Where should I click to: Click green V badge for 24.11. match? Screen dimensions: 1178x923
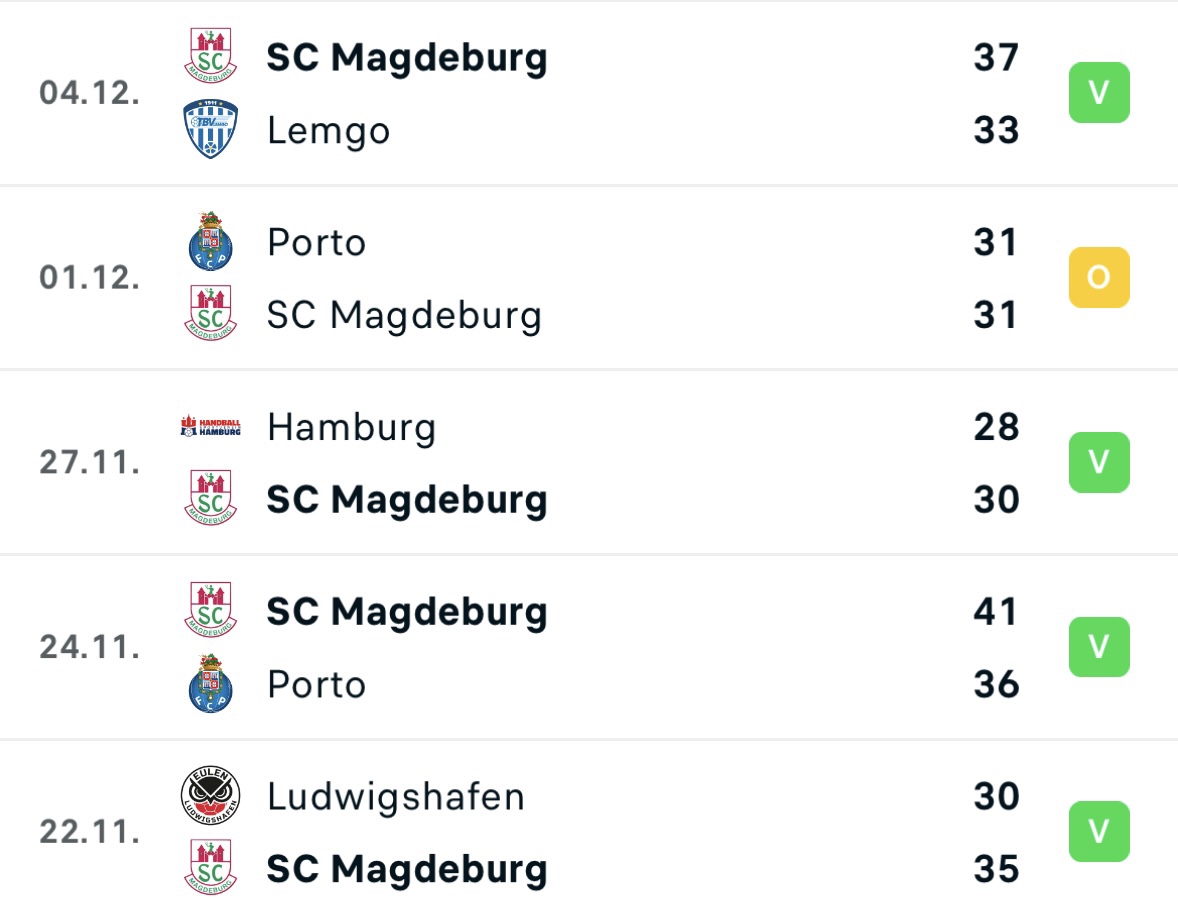click(x=1098, y=647)
